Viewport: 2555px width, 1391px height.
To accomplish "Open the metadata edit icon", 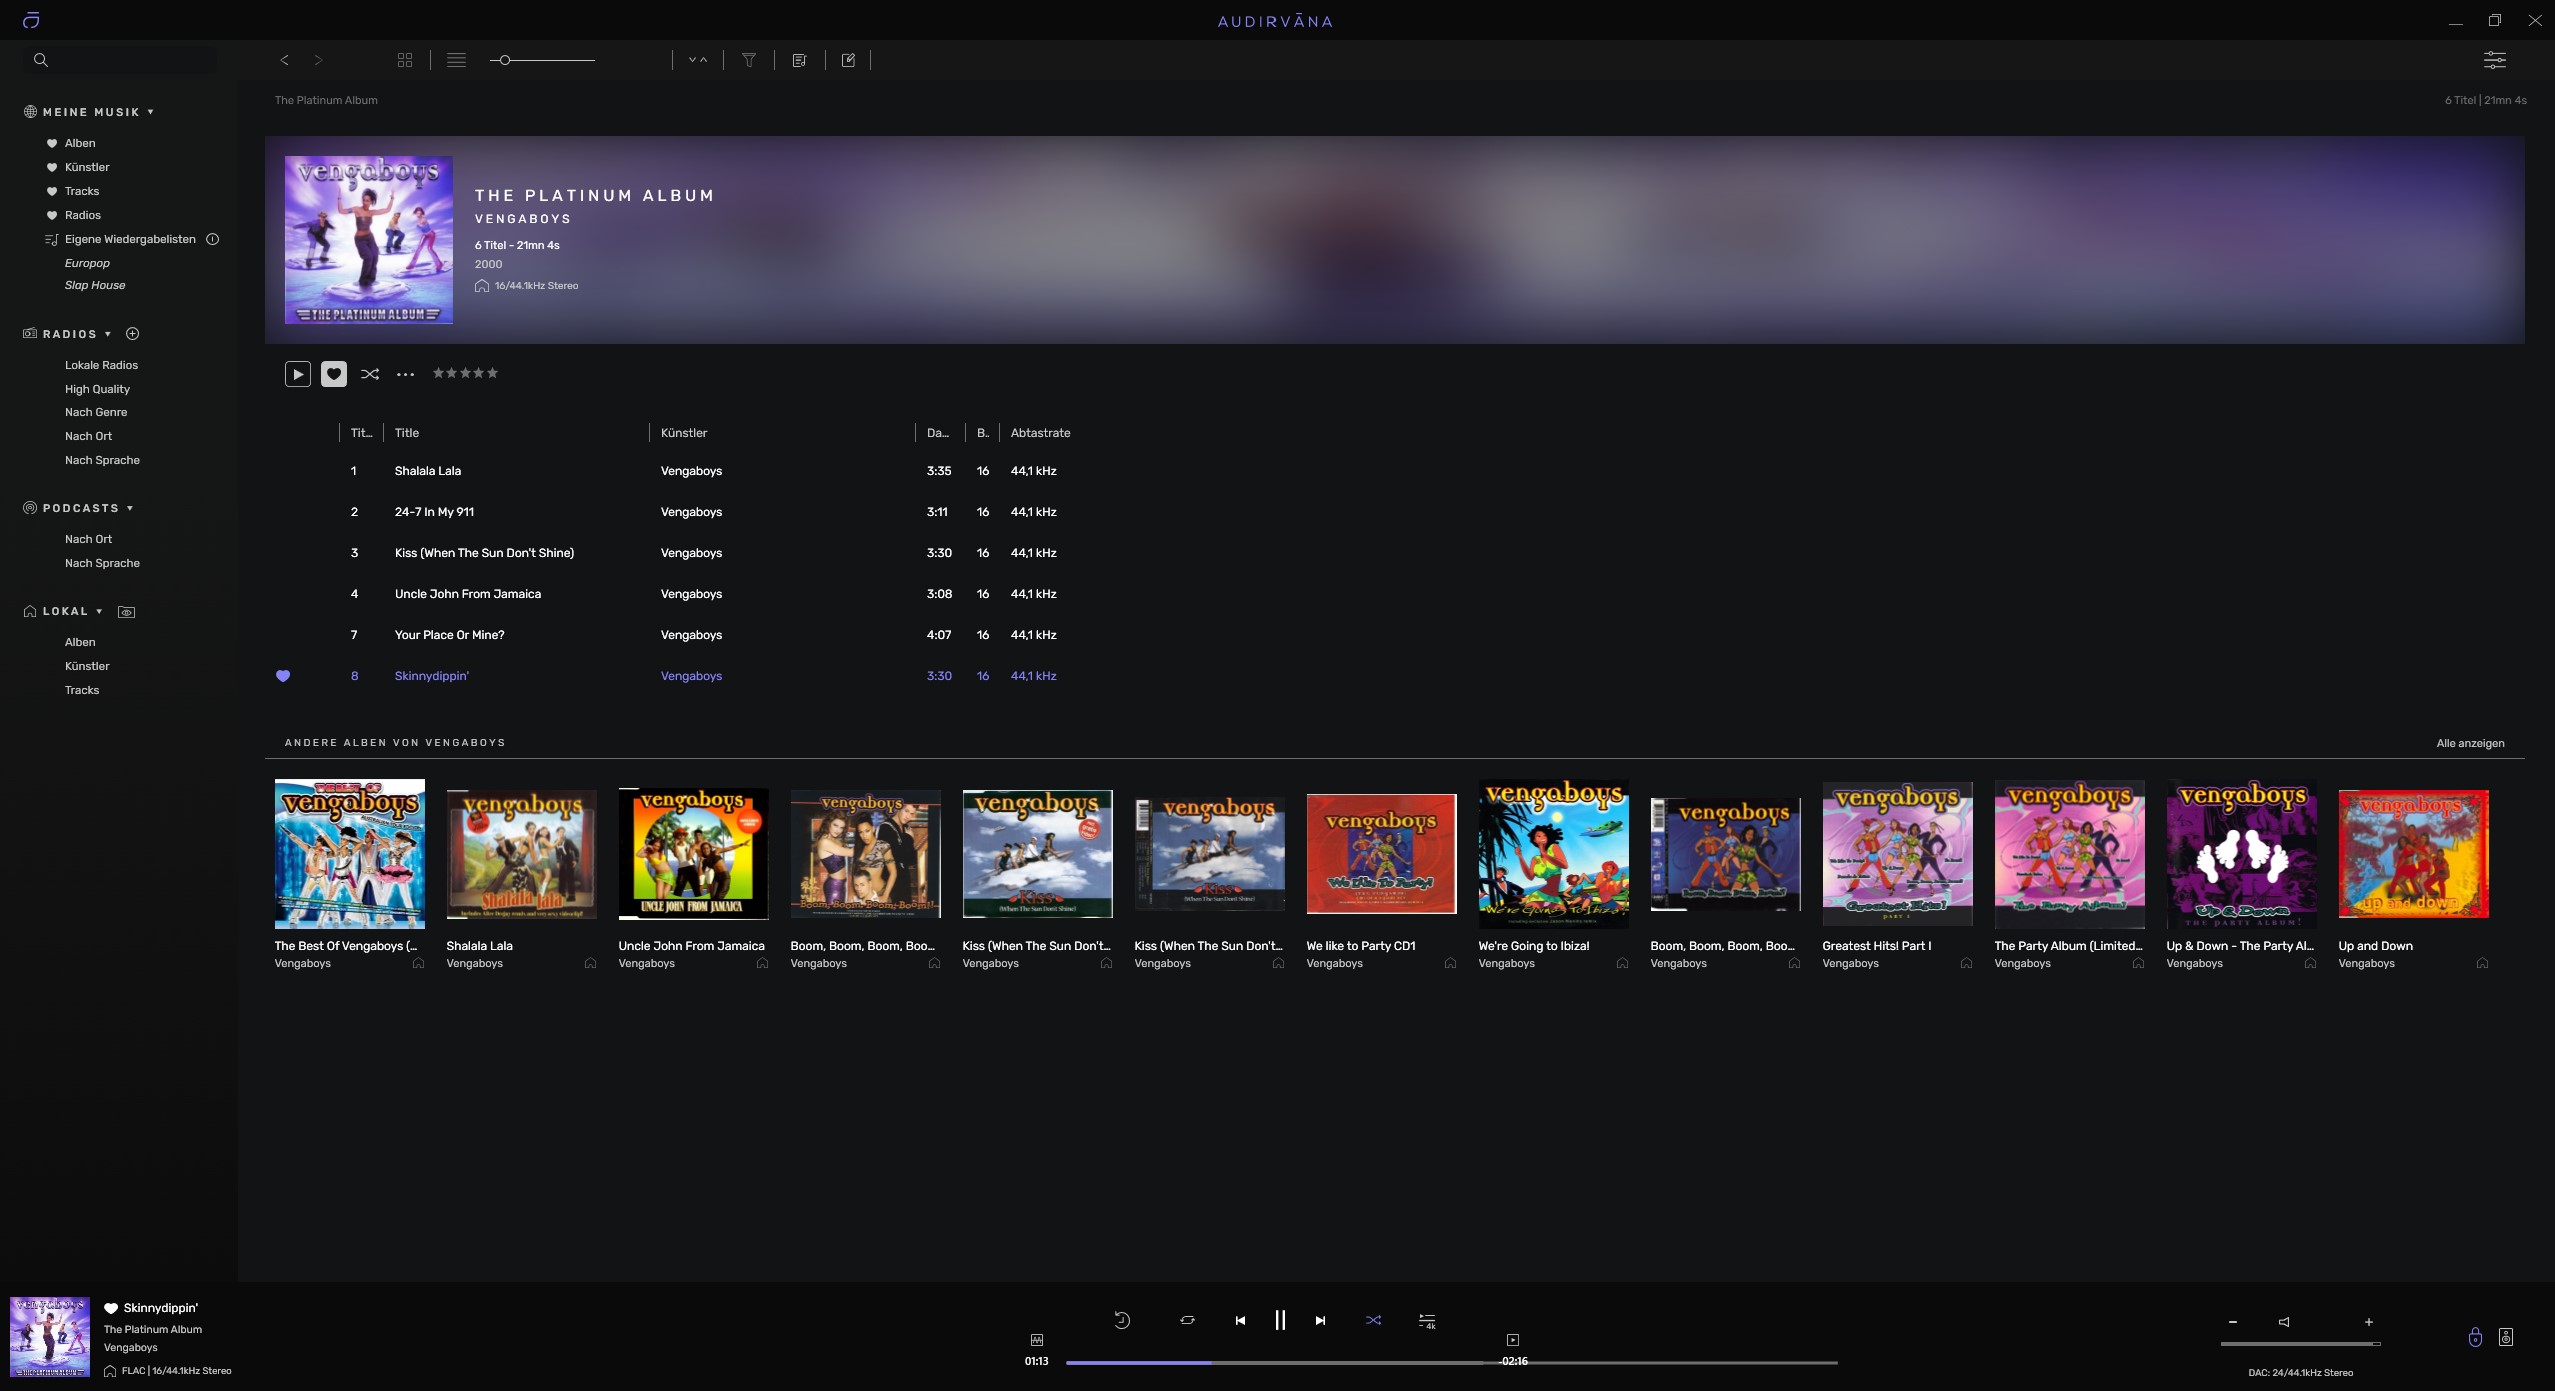I will coord(848,60).
